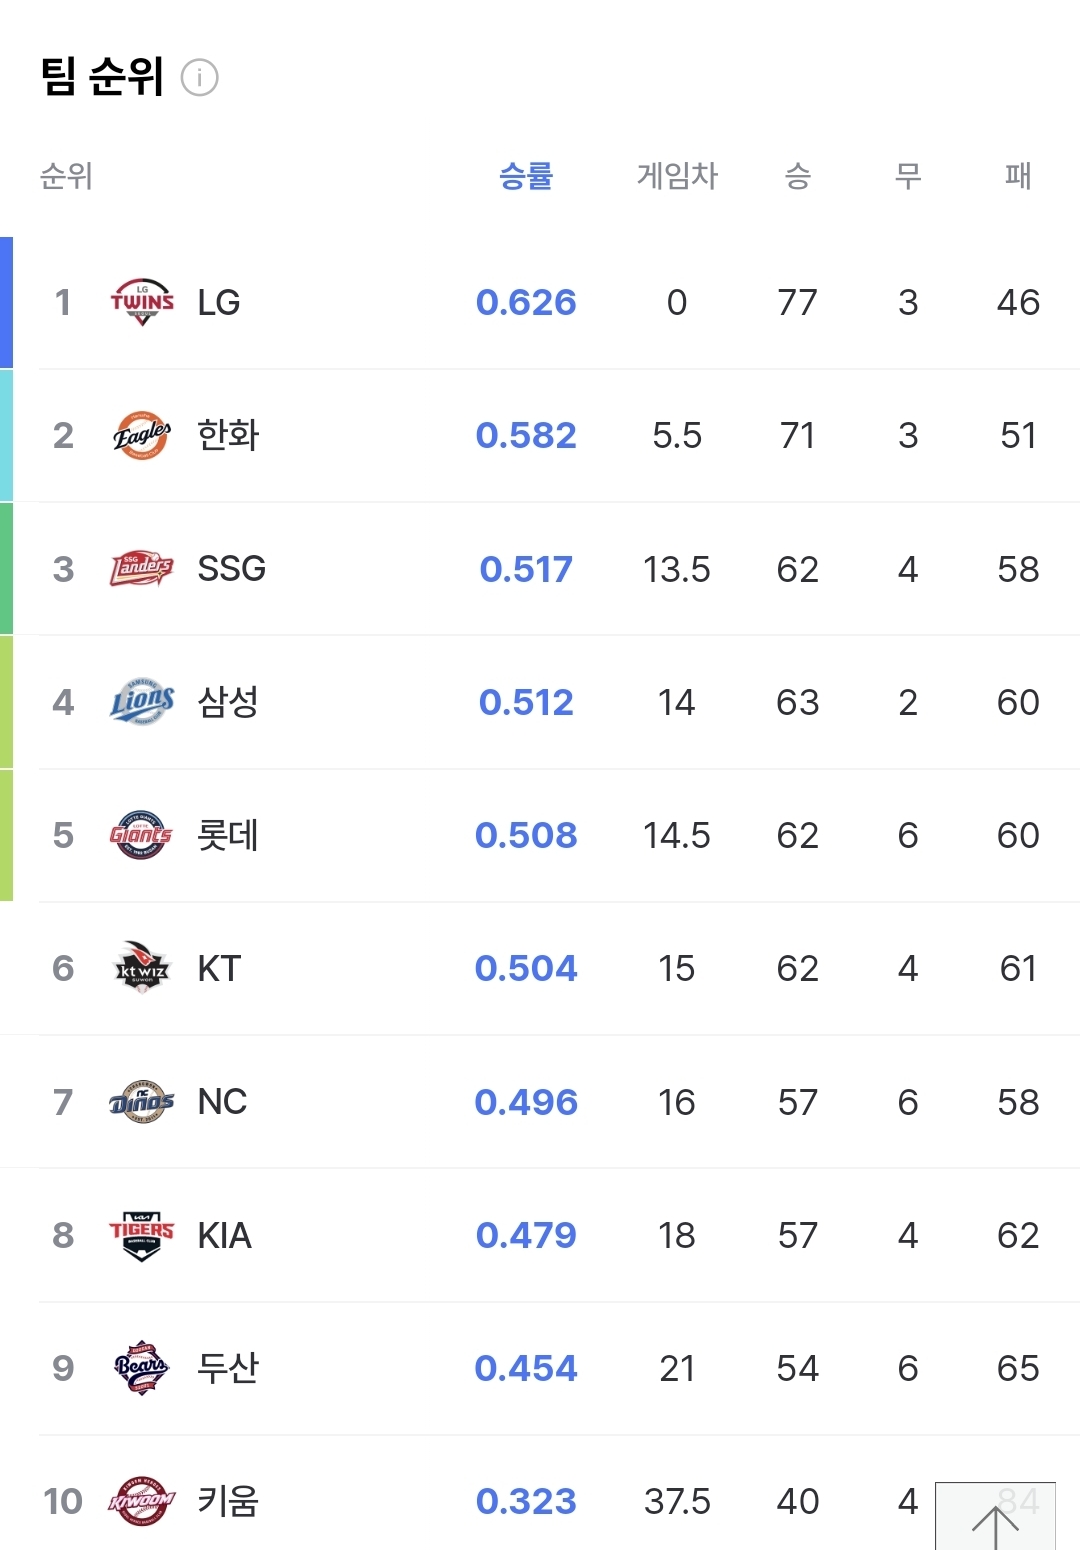Tap the Hanwha Eagles logo
This screenshot has width=1080, height=1550.
point(141,435)
